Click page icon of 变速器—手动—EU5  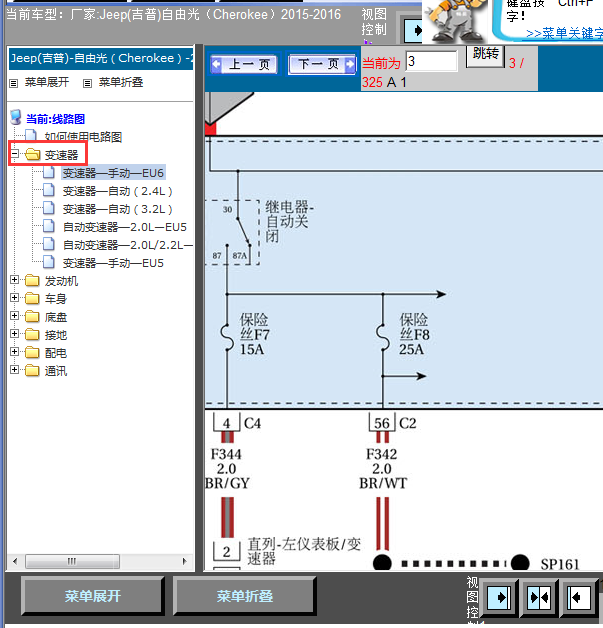49,262
